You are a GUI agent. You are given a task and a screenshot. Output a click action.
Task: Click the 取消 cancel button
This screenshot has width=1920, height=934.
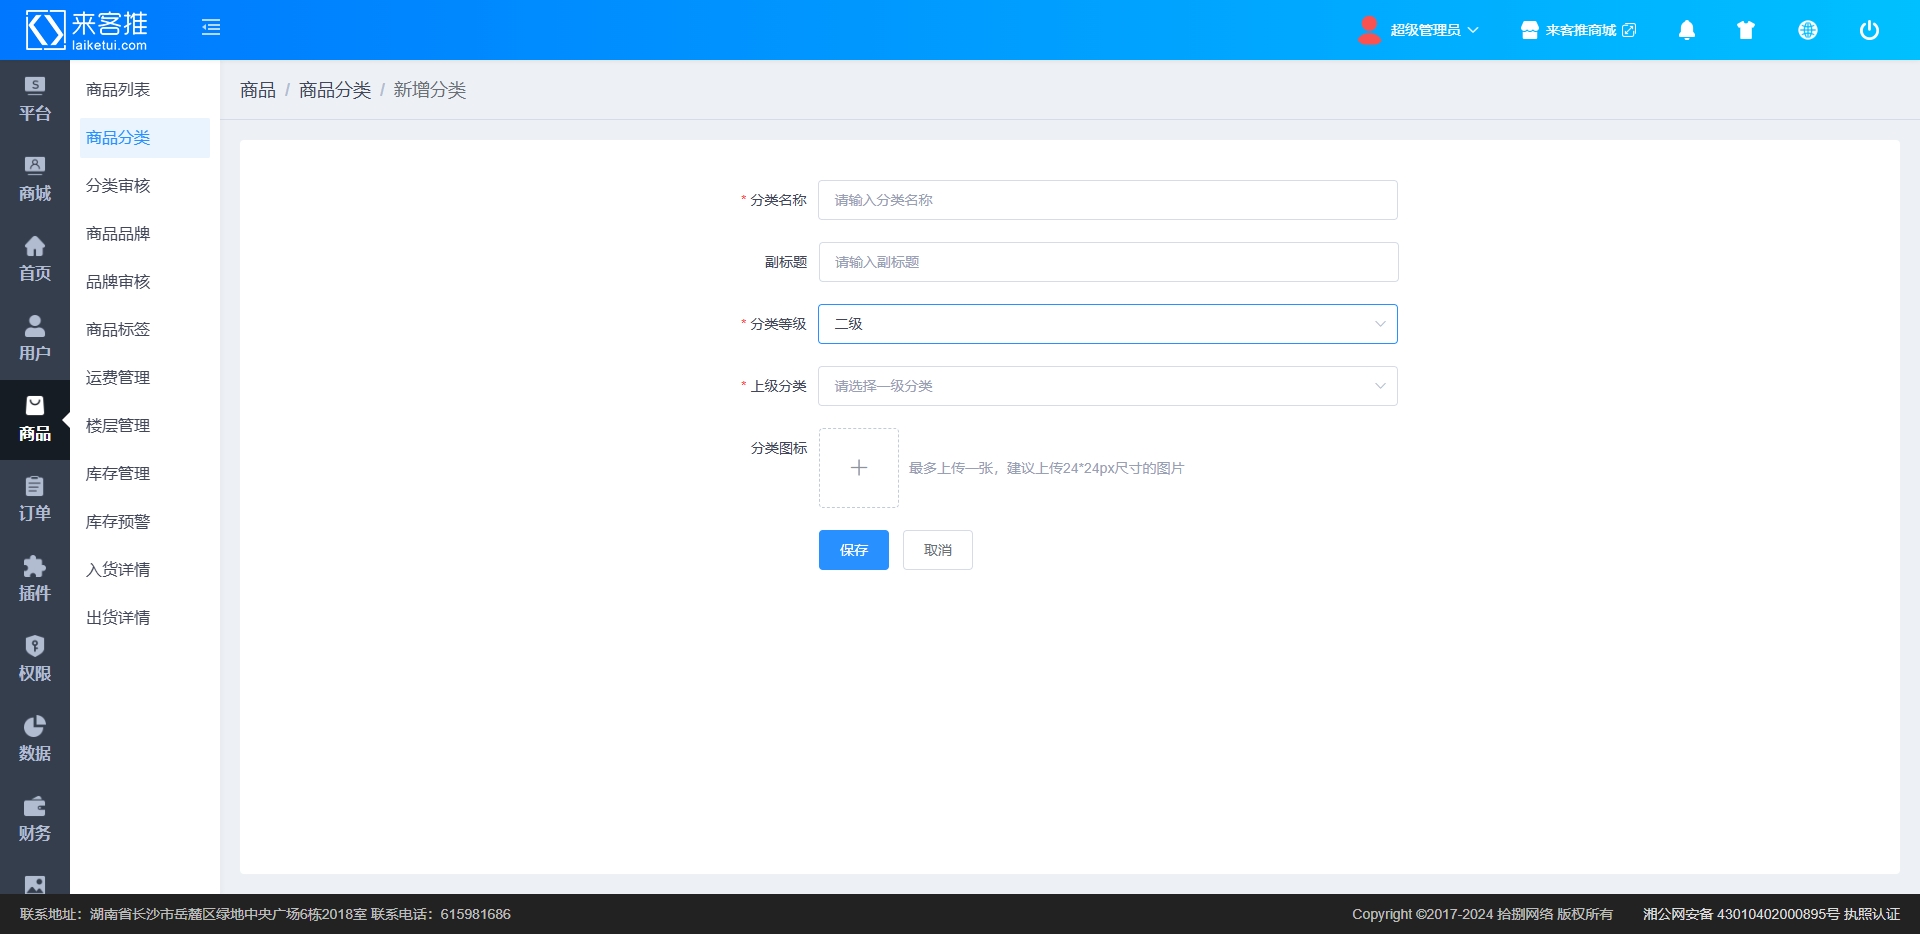point(937,550)
